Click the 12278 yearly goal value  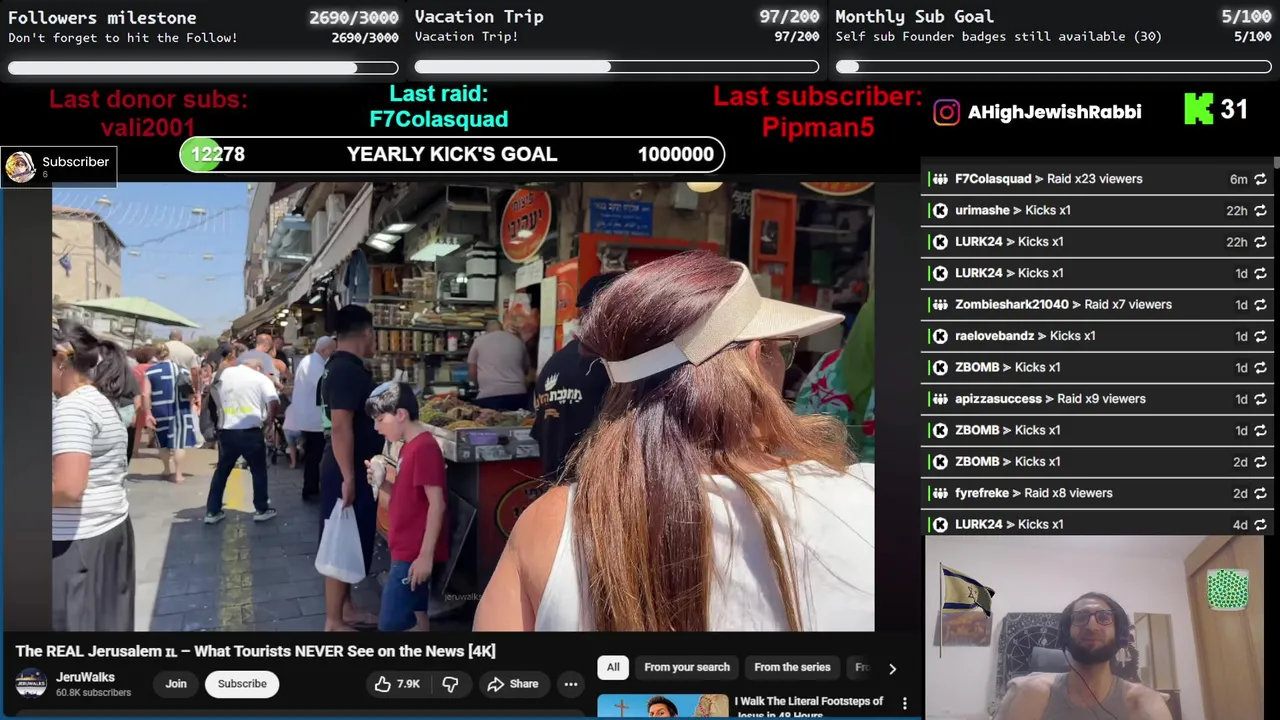tap(218, 154)
